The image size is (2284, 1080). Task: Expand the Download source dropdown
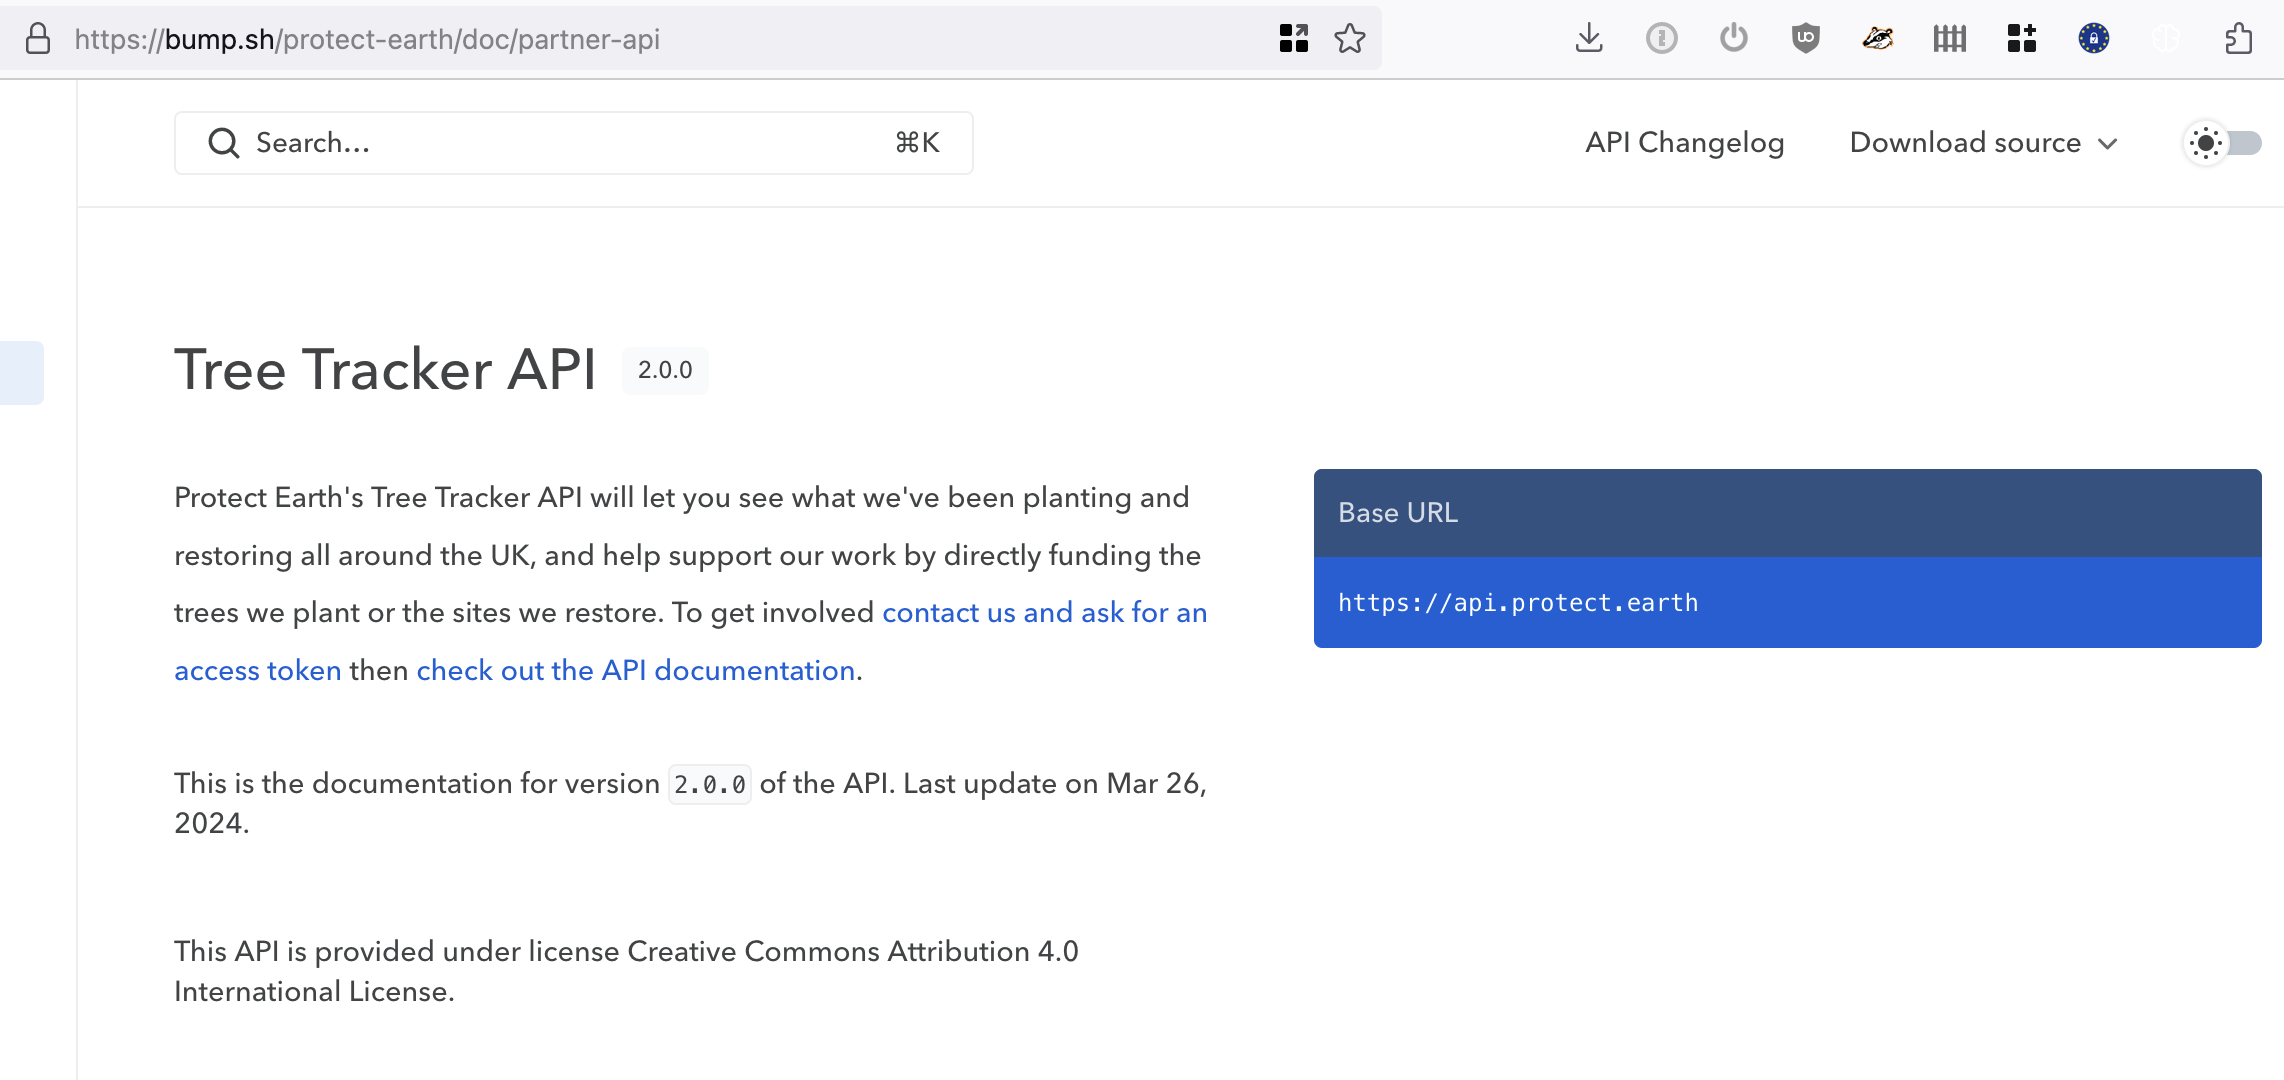coord(1983,143)
